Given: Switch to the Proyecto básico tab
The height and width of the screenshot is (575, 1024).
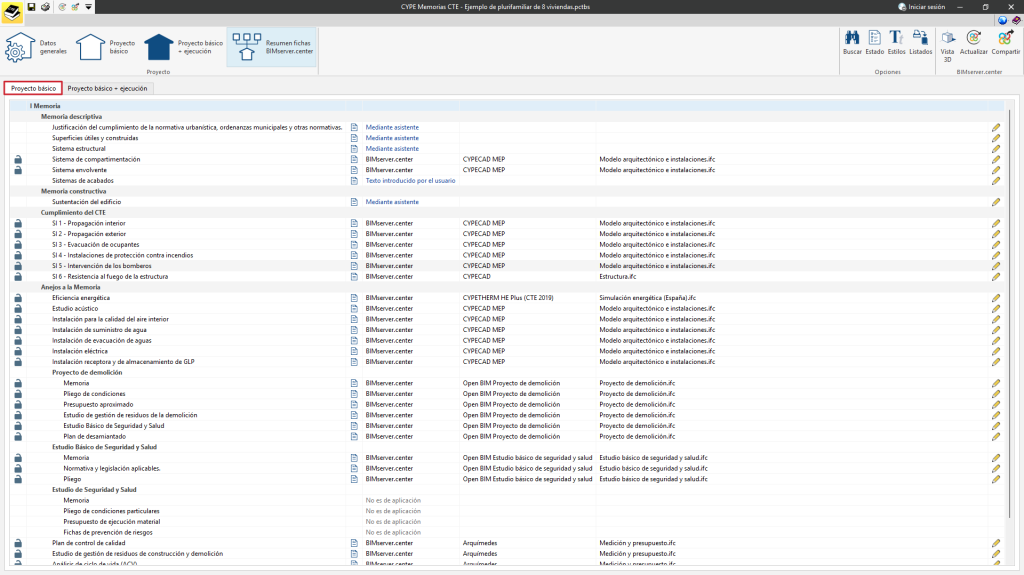Looking at the screenshot, I should 33,88.
